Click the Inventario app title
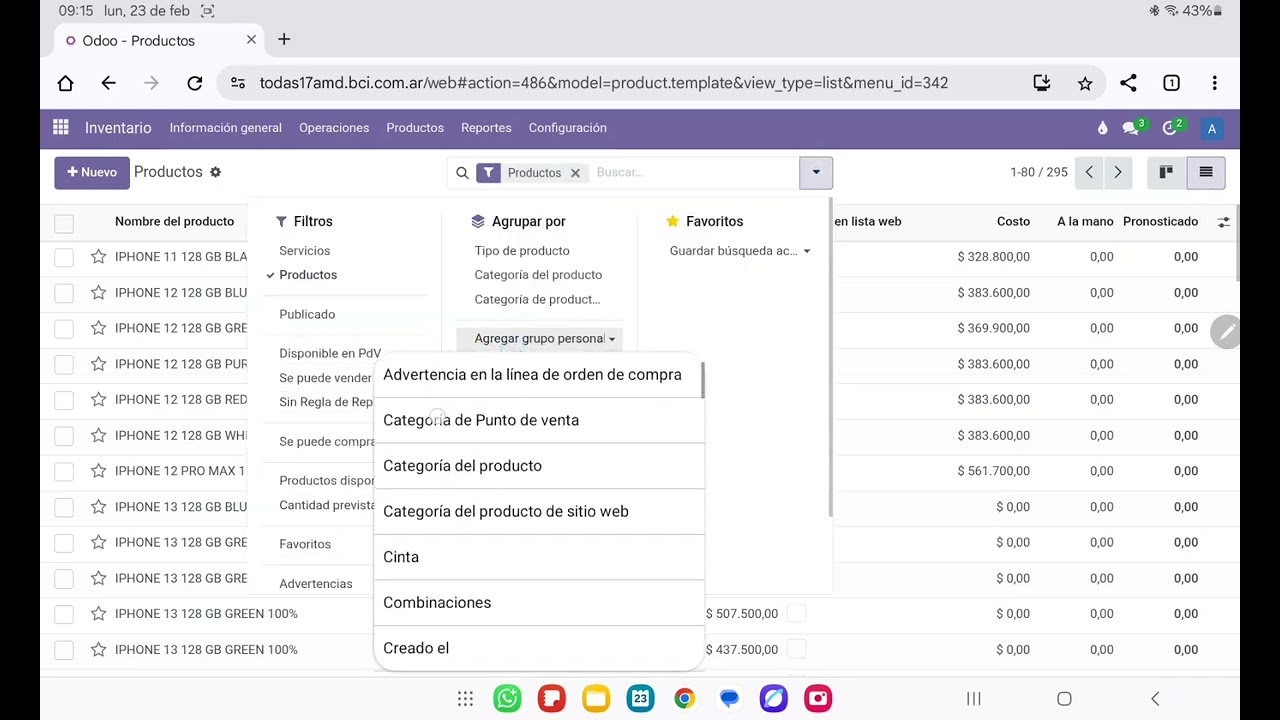1280x720 pixels. pos(118,128)
